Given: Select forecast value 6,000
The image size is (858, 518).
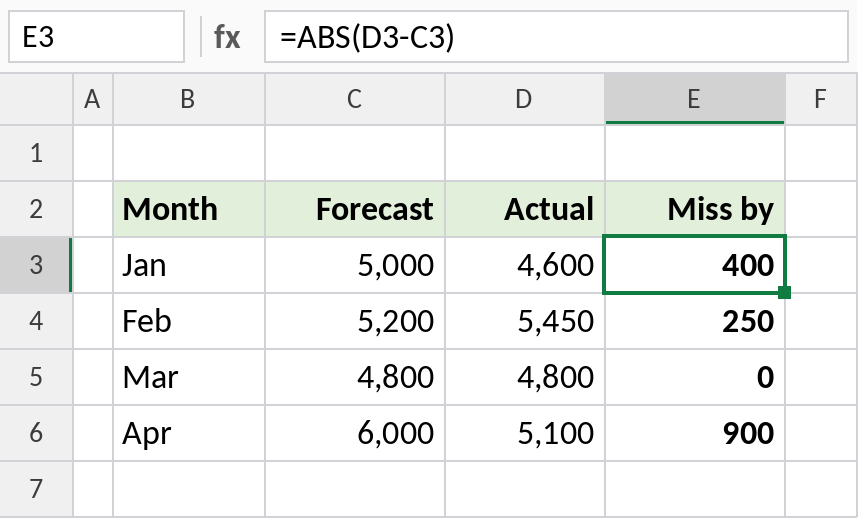Looking at the screenshot, I should pyautogui.click(x=355, y=433).
